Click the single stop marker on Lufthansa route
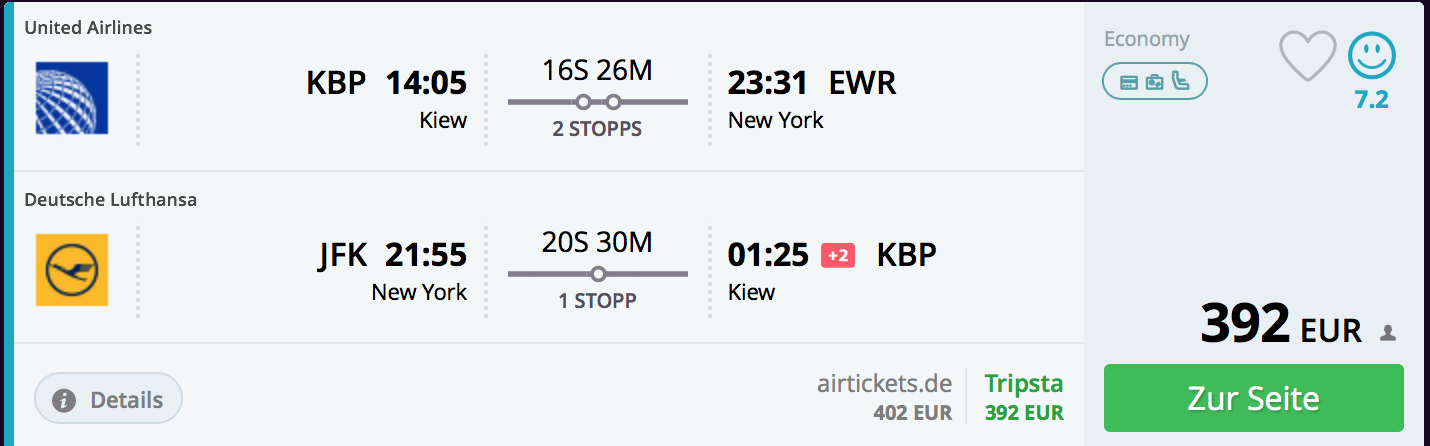 pos(598,273)
